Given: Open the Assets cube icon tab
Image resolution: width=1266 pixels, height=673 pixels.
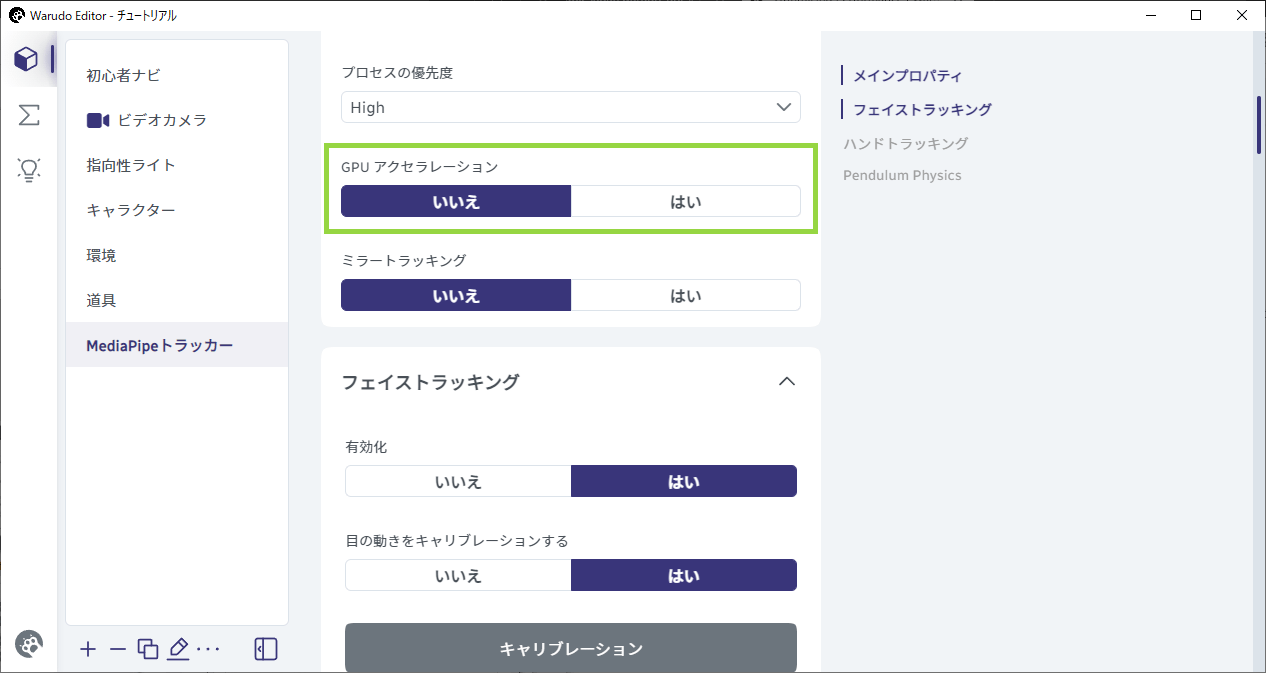Looking at the screenshot, I should (x=27, y=59).
